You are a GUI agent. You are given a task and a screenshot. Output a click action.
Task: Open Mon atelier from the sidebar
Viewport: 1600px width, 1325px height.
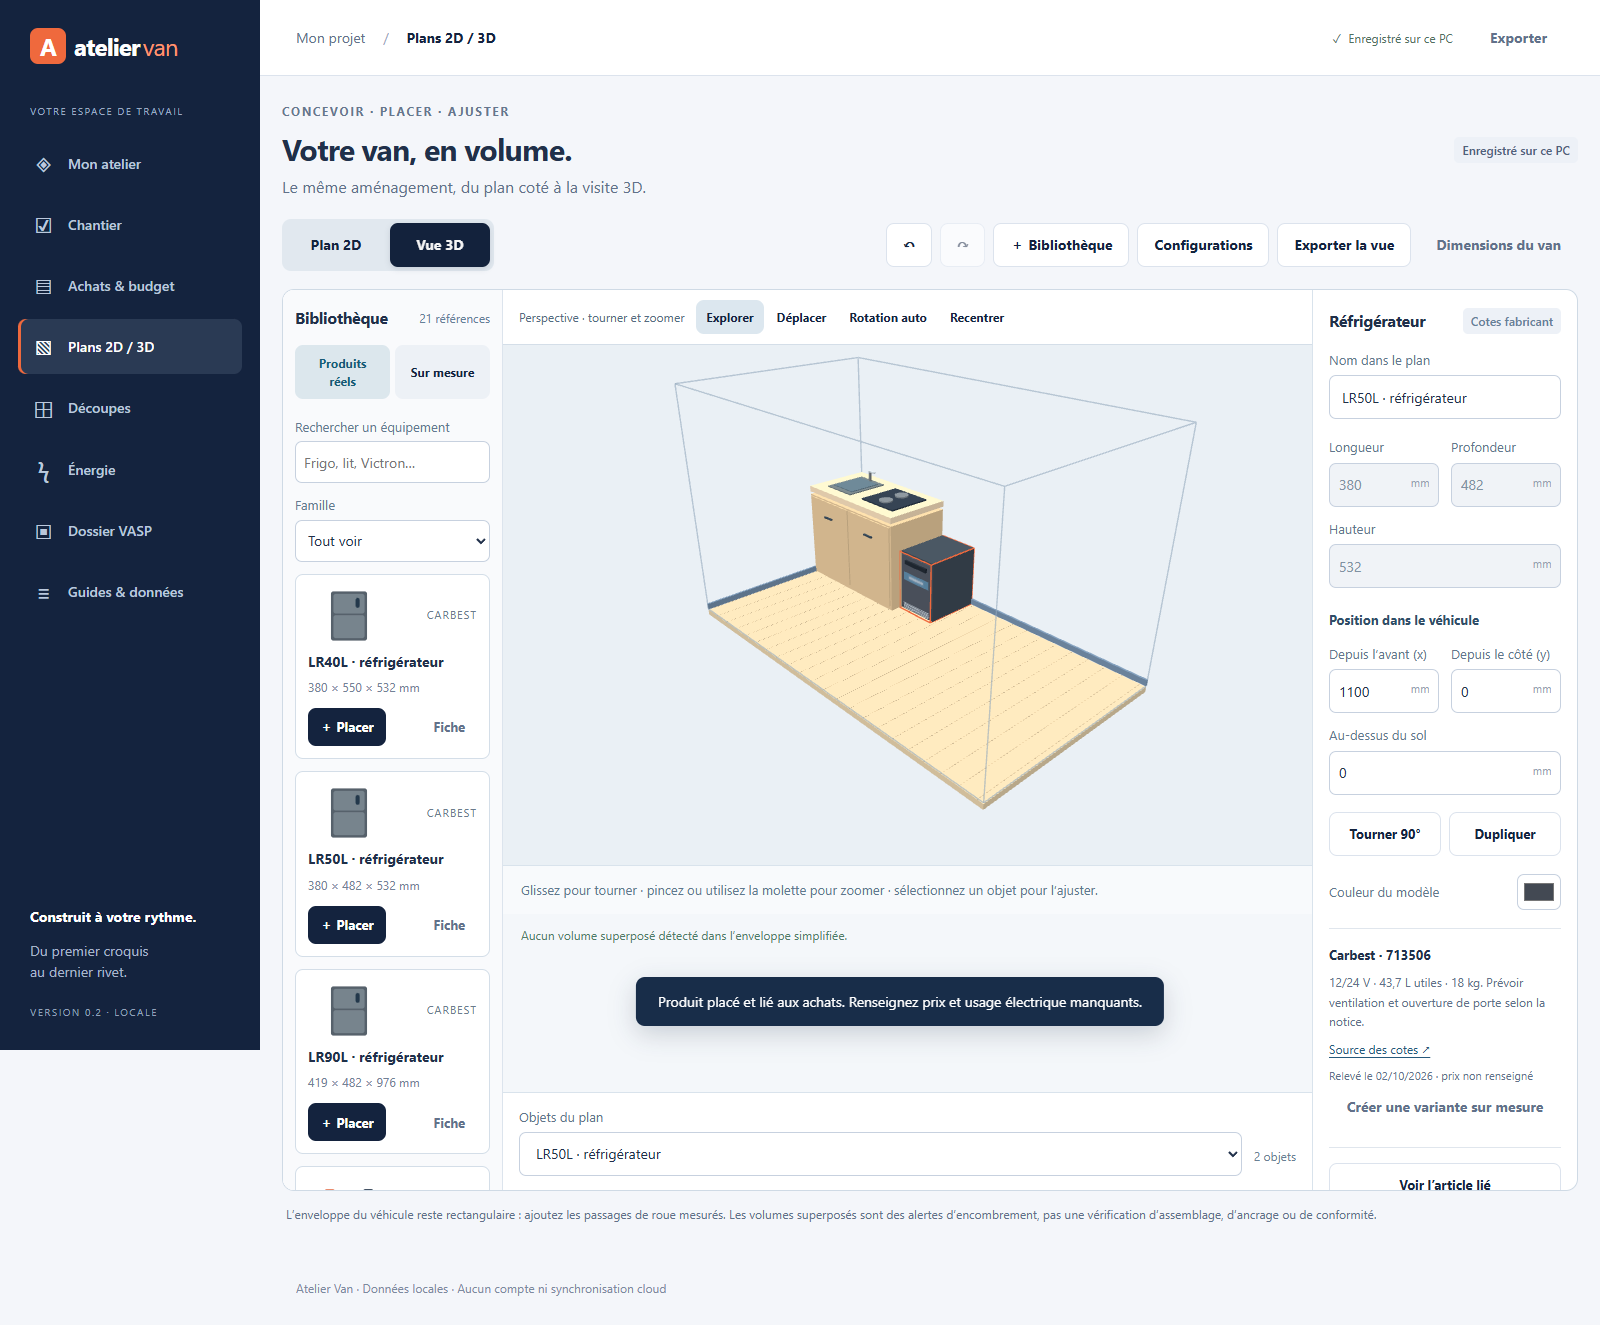(x=130, y=164)
